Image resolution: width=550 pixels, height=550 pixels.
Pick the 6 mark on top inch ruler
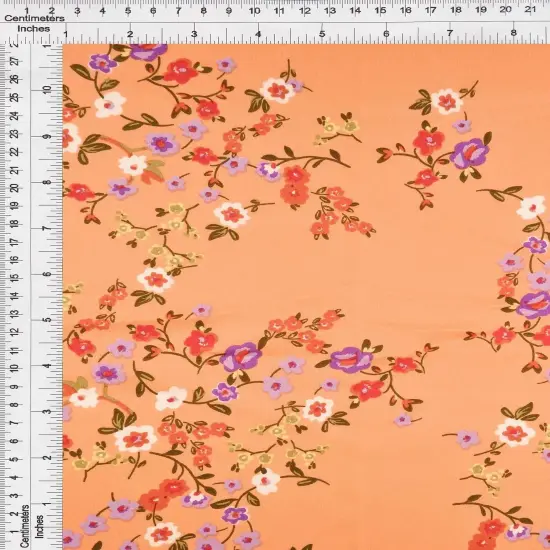(x=386, y=34)
